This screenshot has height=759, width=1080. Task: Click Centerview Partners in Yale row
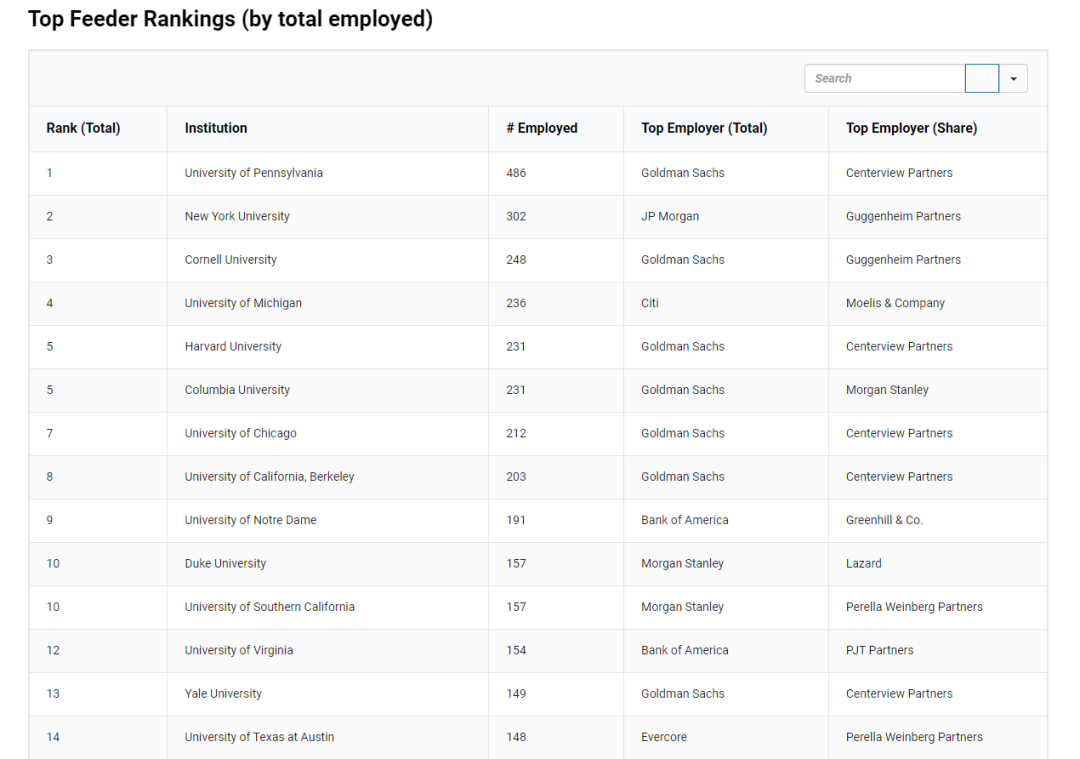pos(899,694)
